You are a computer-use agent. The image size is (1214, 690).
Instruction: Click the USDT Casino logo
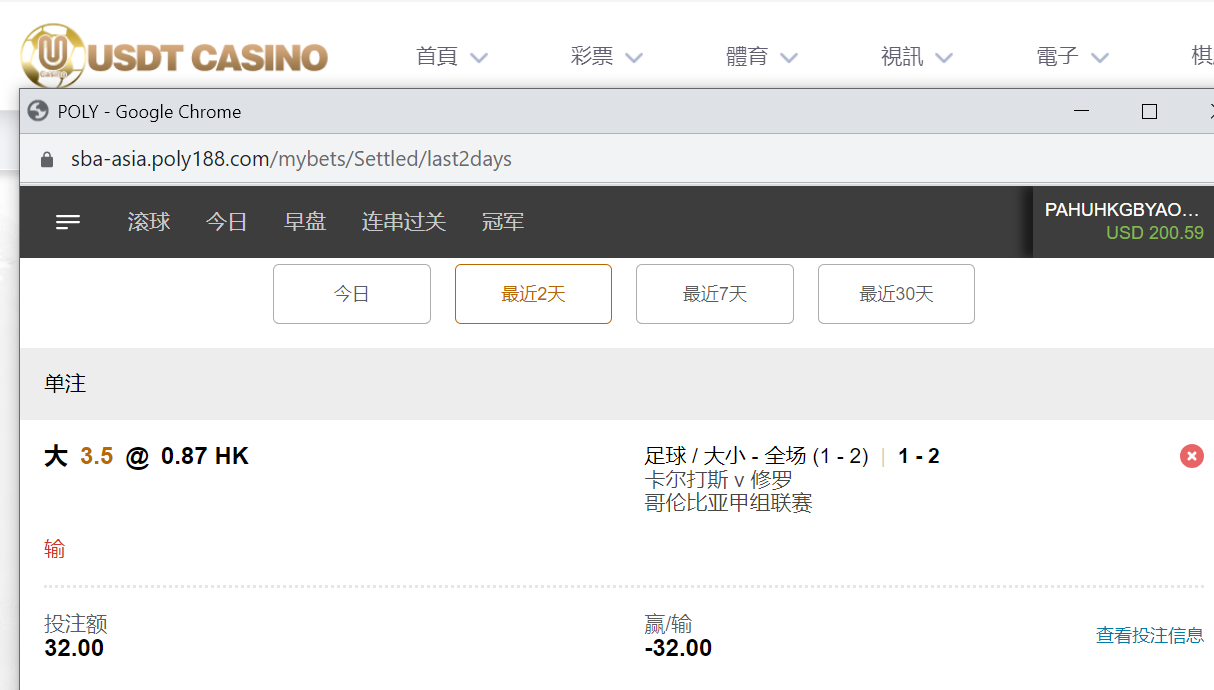pyautogui.click(x=175, y=56)
